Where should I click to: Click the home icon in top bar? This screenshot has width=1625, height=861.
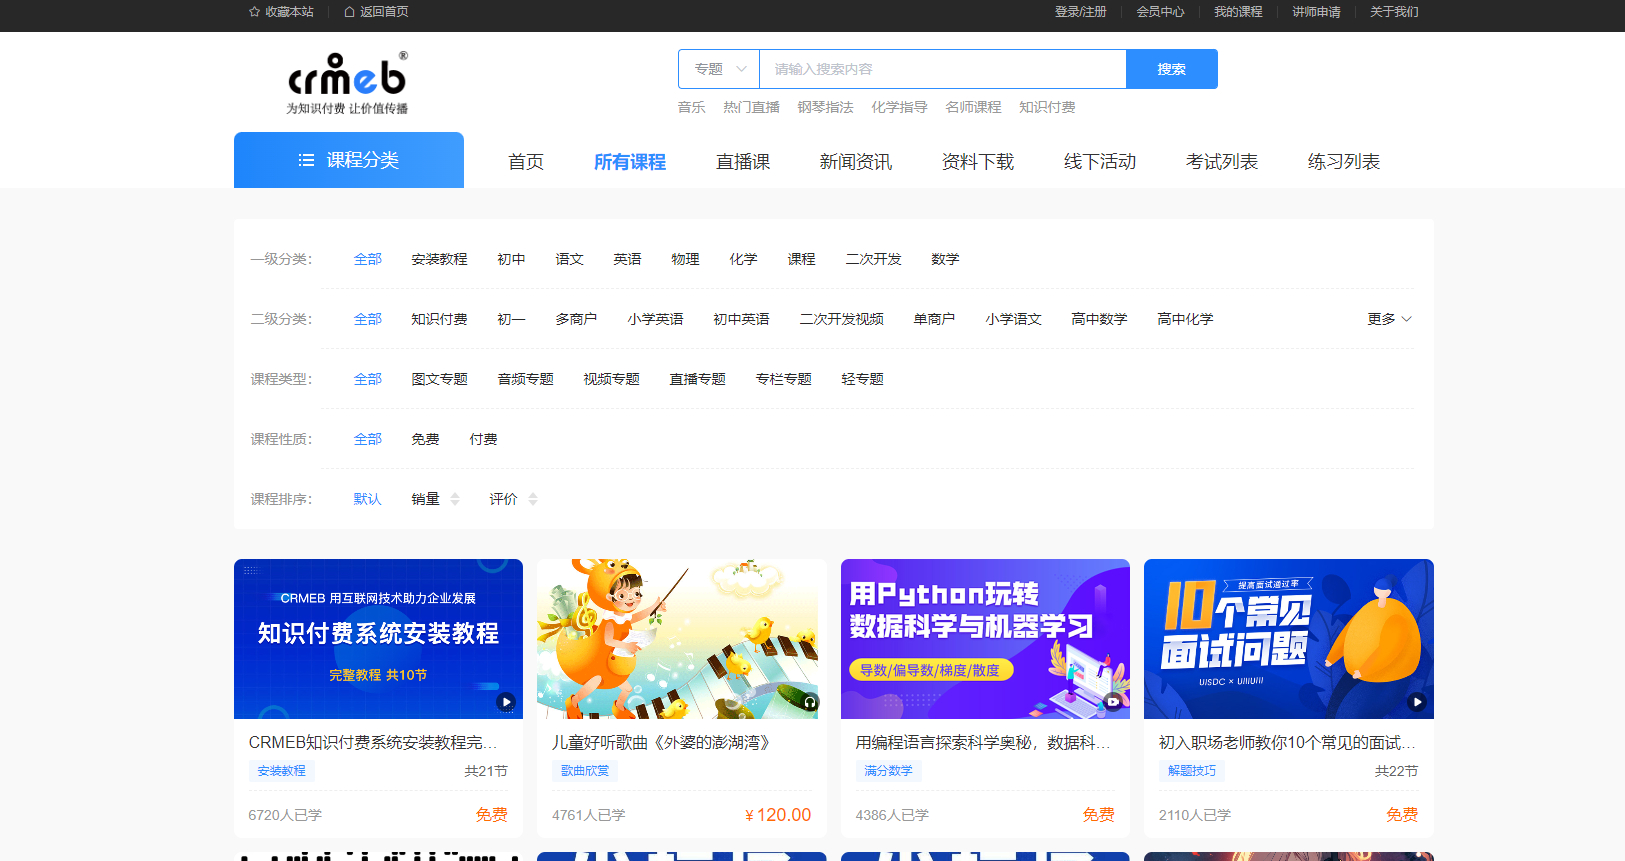click(349, 12)
